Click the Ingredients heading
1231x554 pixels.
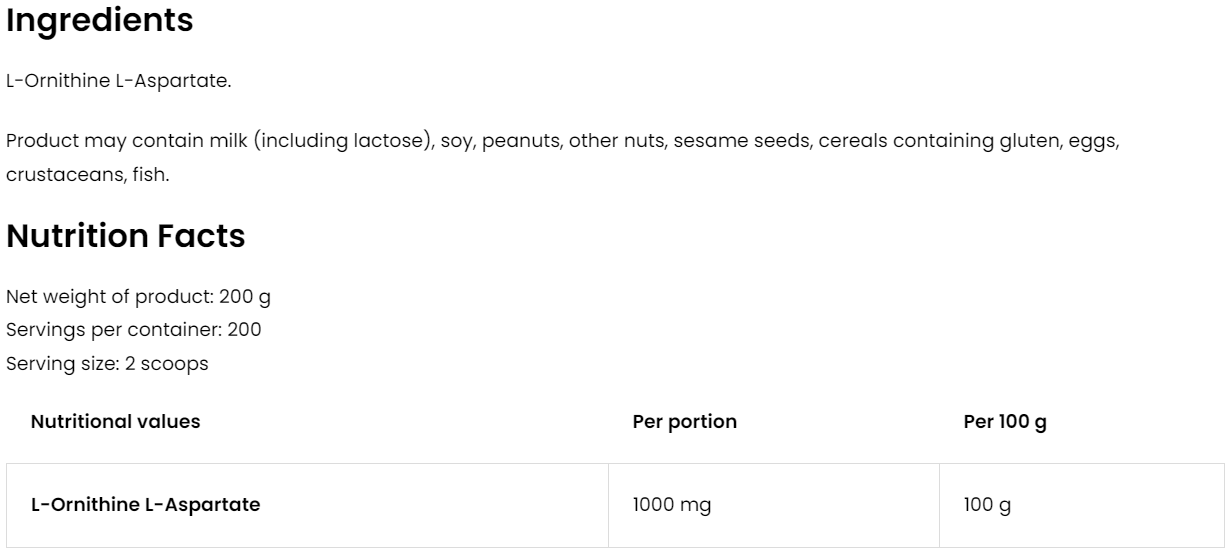(100, 21)
